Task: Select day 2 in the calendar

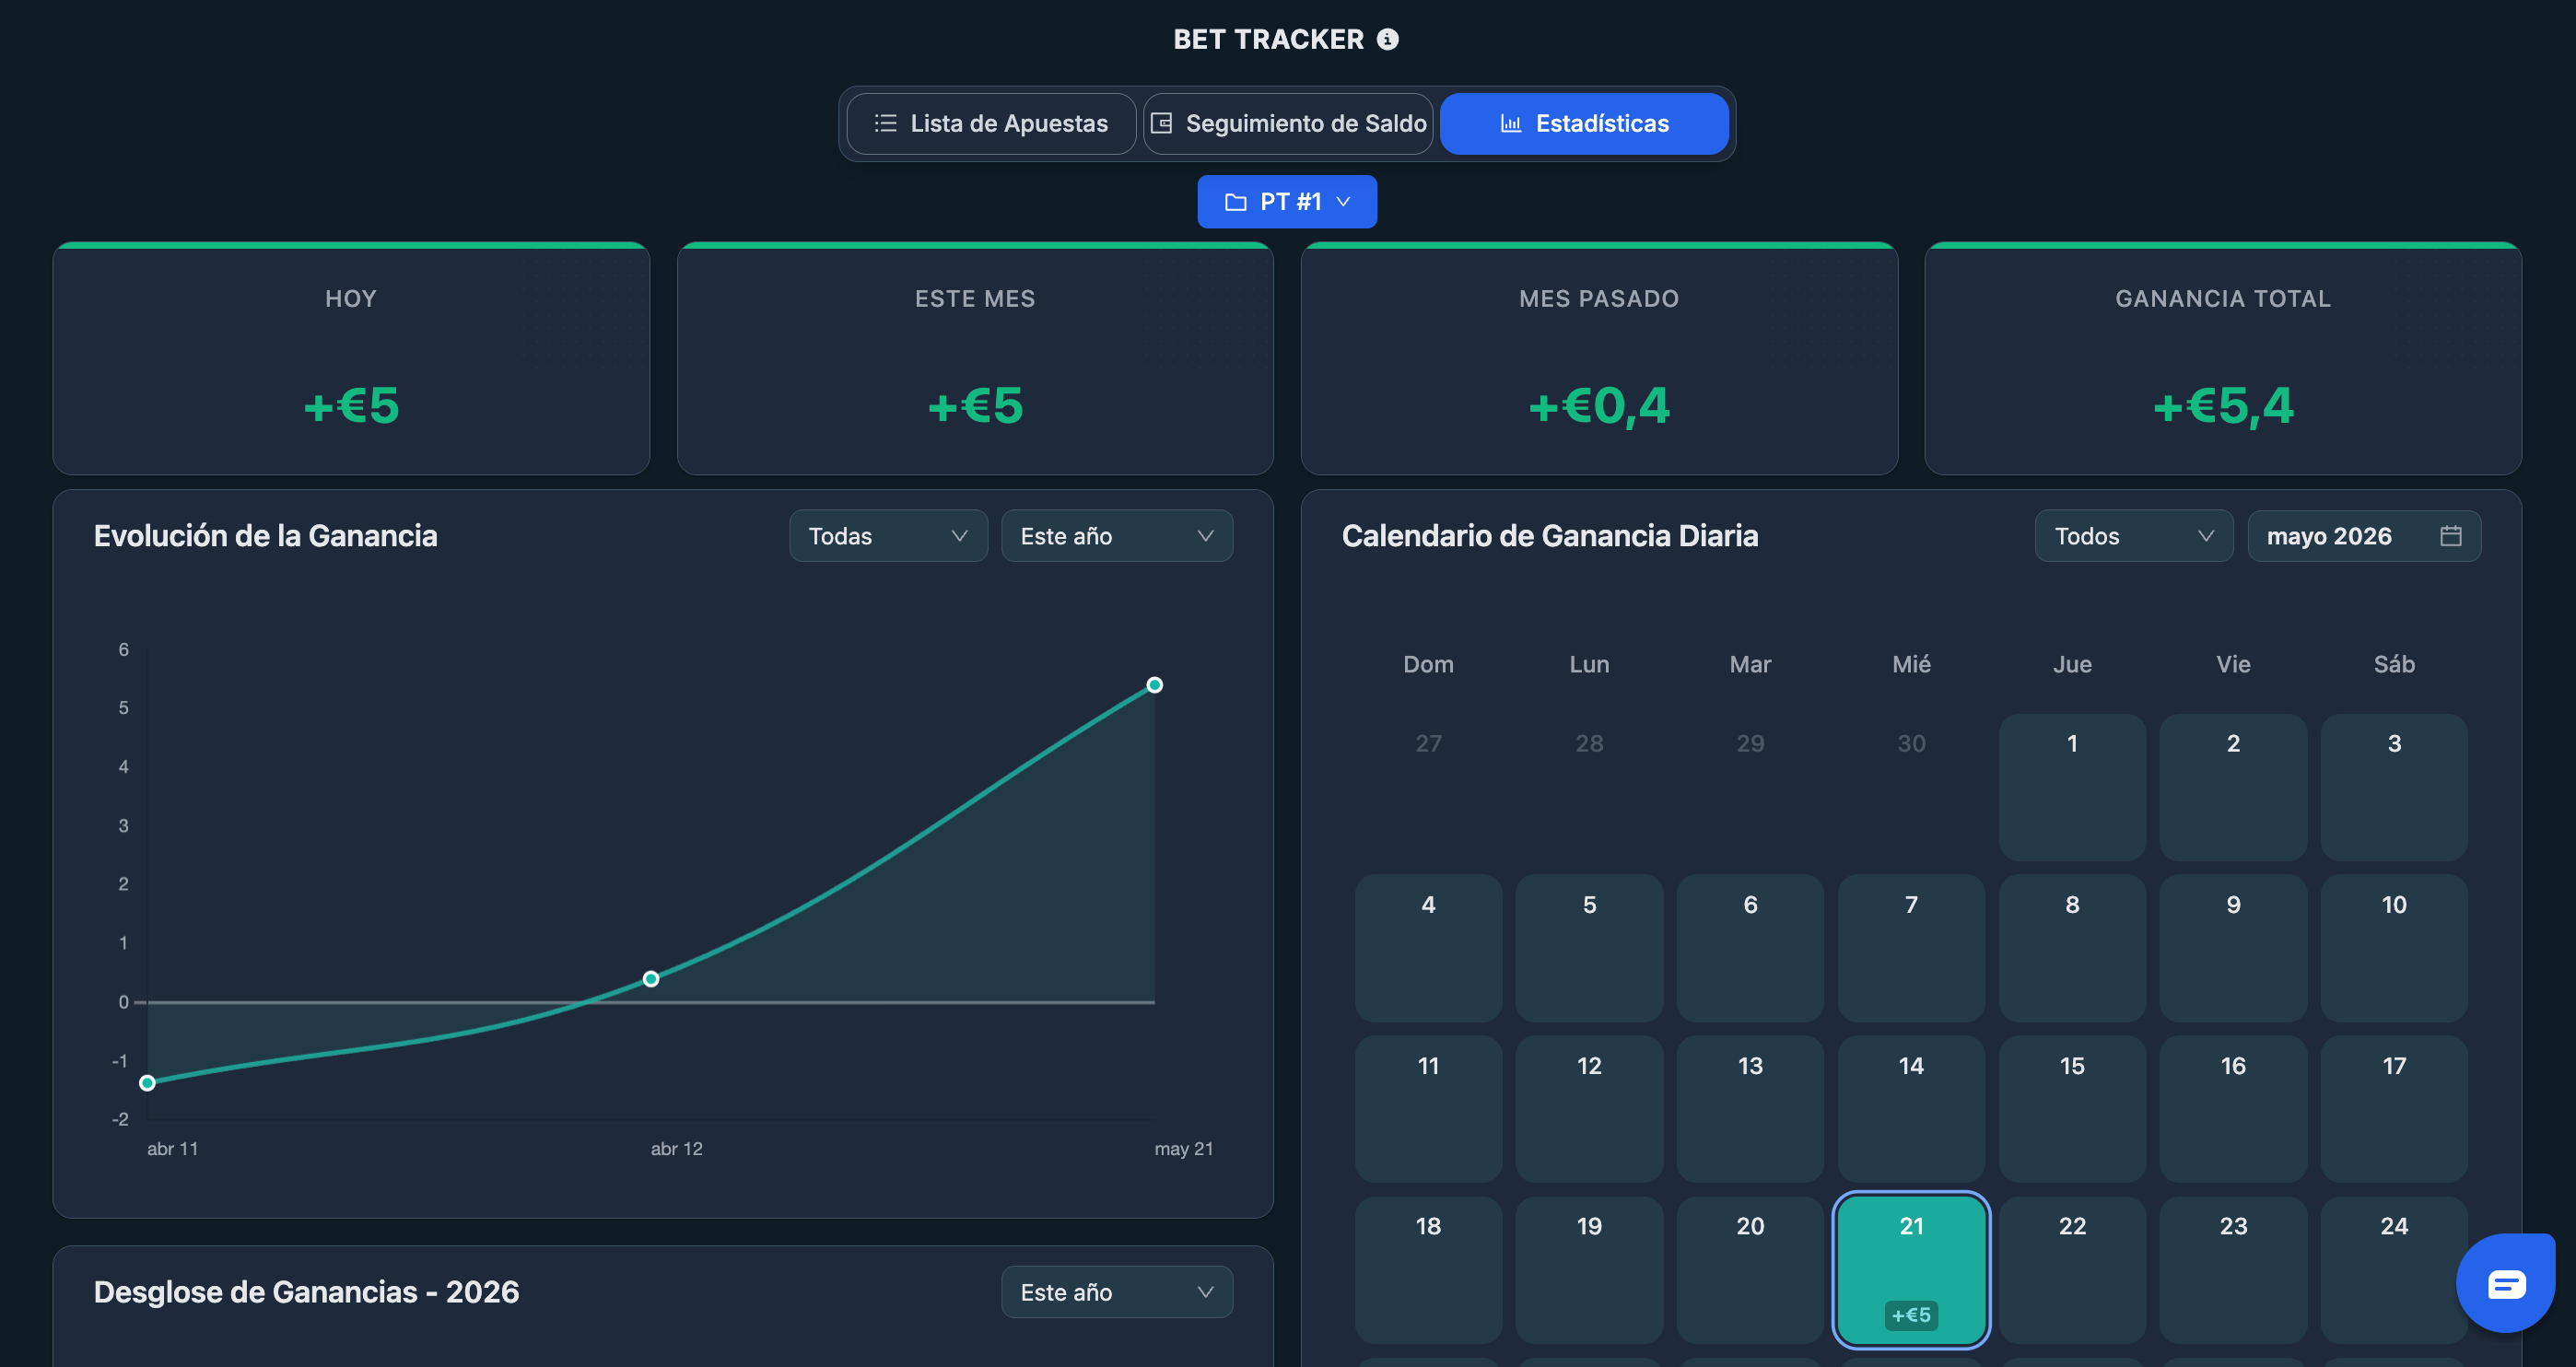Action: [2233, 787]
